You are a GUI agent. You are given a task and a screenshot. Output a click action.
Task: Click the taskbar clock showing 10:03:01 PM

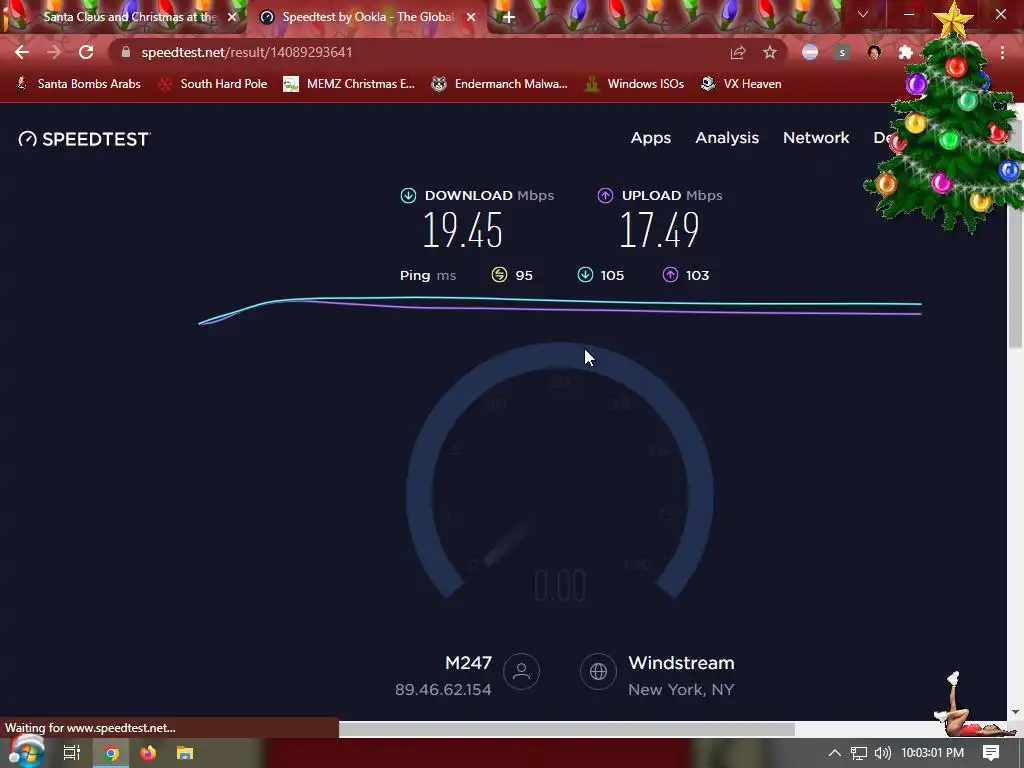pos(933,753)
